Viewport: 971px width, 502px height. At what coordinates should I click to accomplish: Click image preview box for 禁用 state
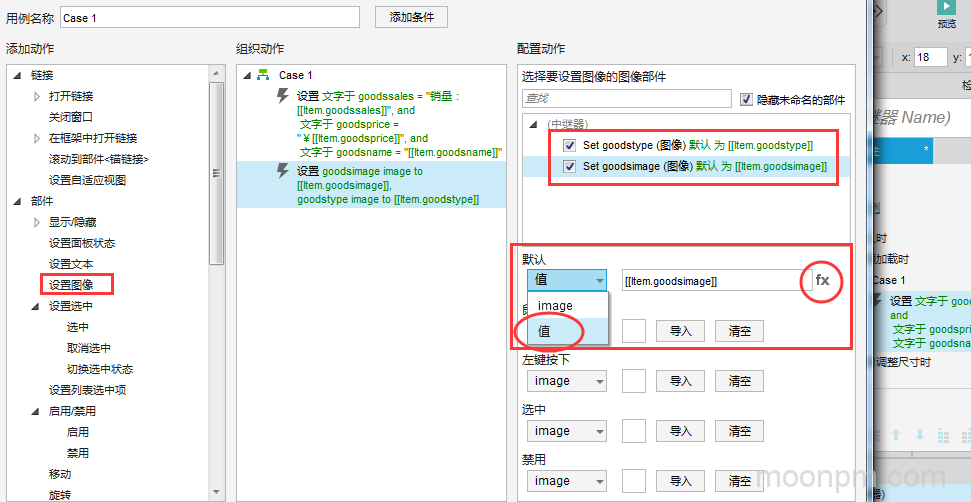(x=634, y=481)
